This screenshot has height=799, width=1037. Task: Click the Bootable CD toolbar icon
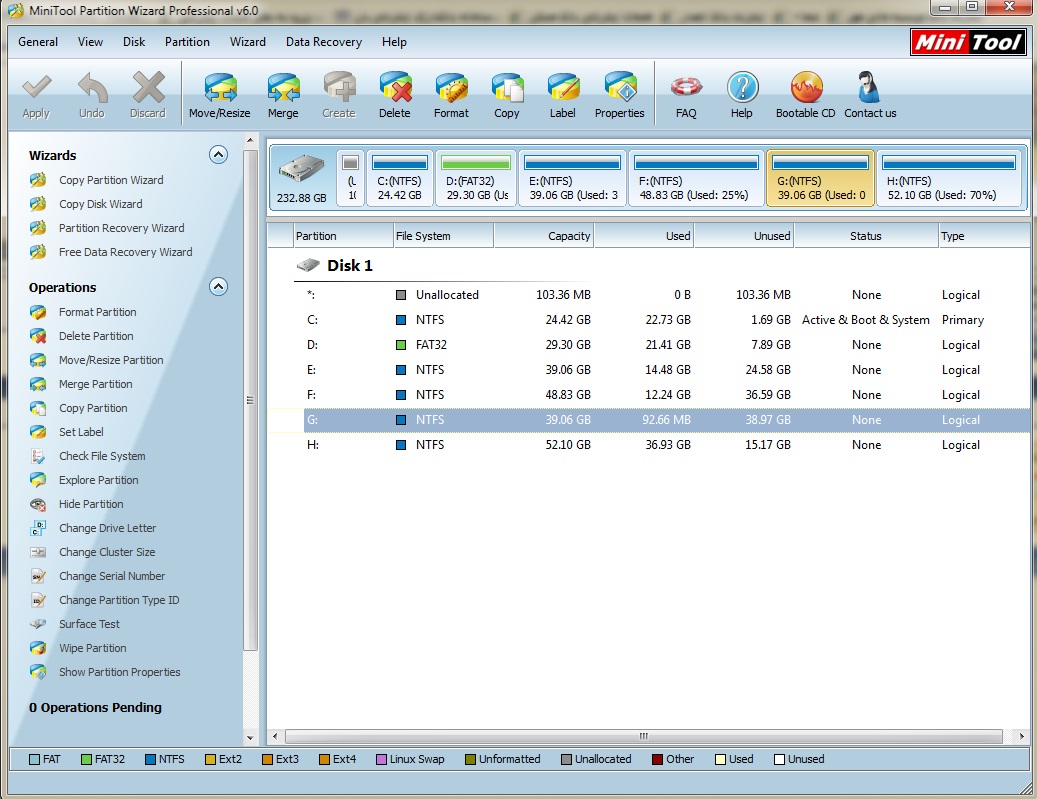(x=806, y=88)
